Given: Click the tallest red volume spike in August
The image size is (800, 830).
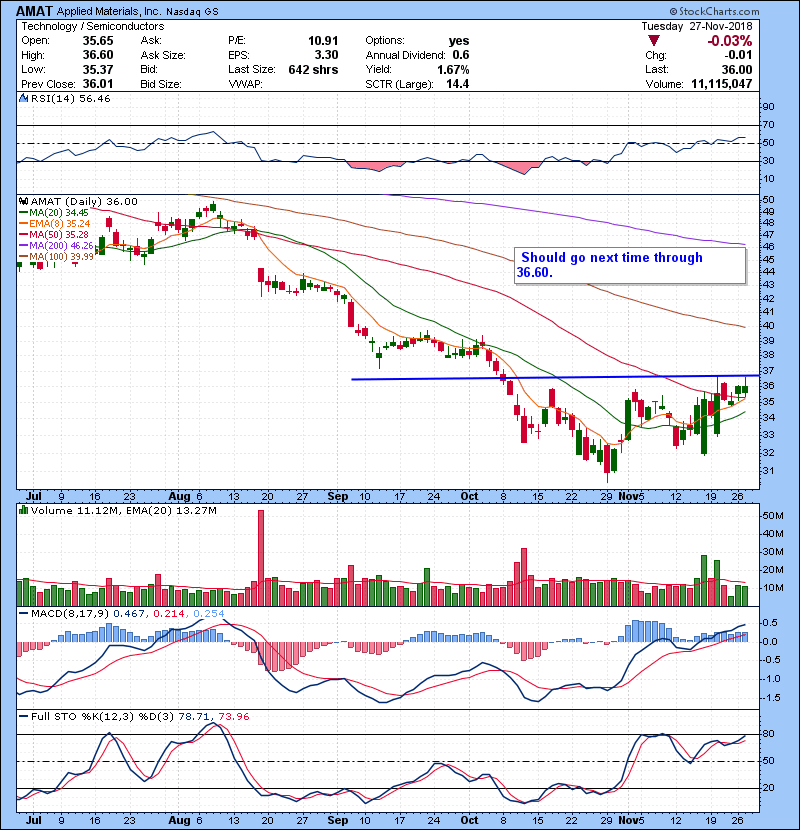Looking at the screenshot, I should click(260, 558).
